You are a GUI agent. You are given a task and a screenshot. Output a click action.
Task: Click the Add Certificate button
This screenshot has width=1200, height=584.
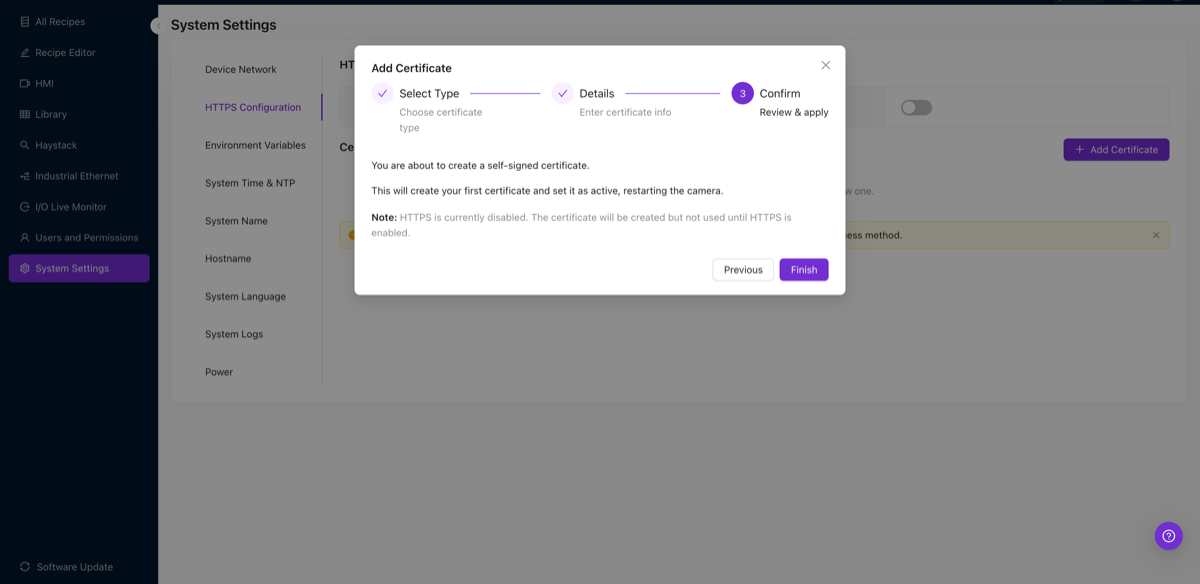(1116, 148)
